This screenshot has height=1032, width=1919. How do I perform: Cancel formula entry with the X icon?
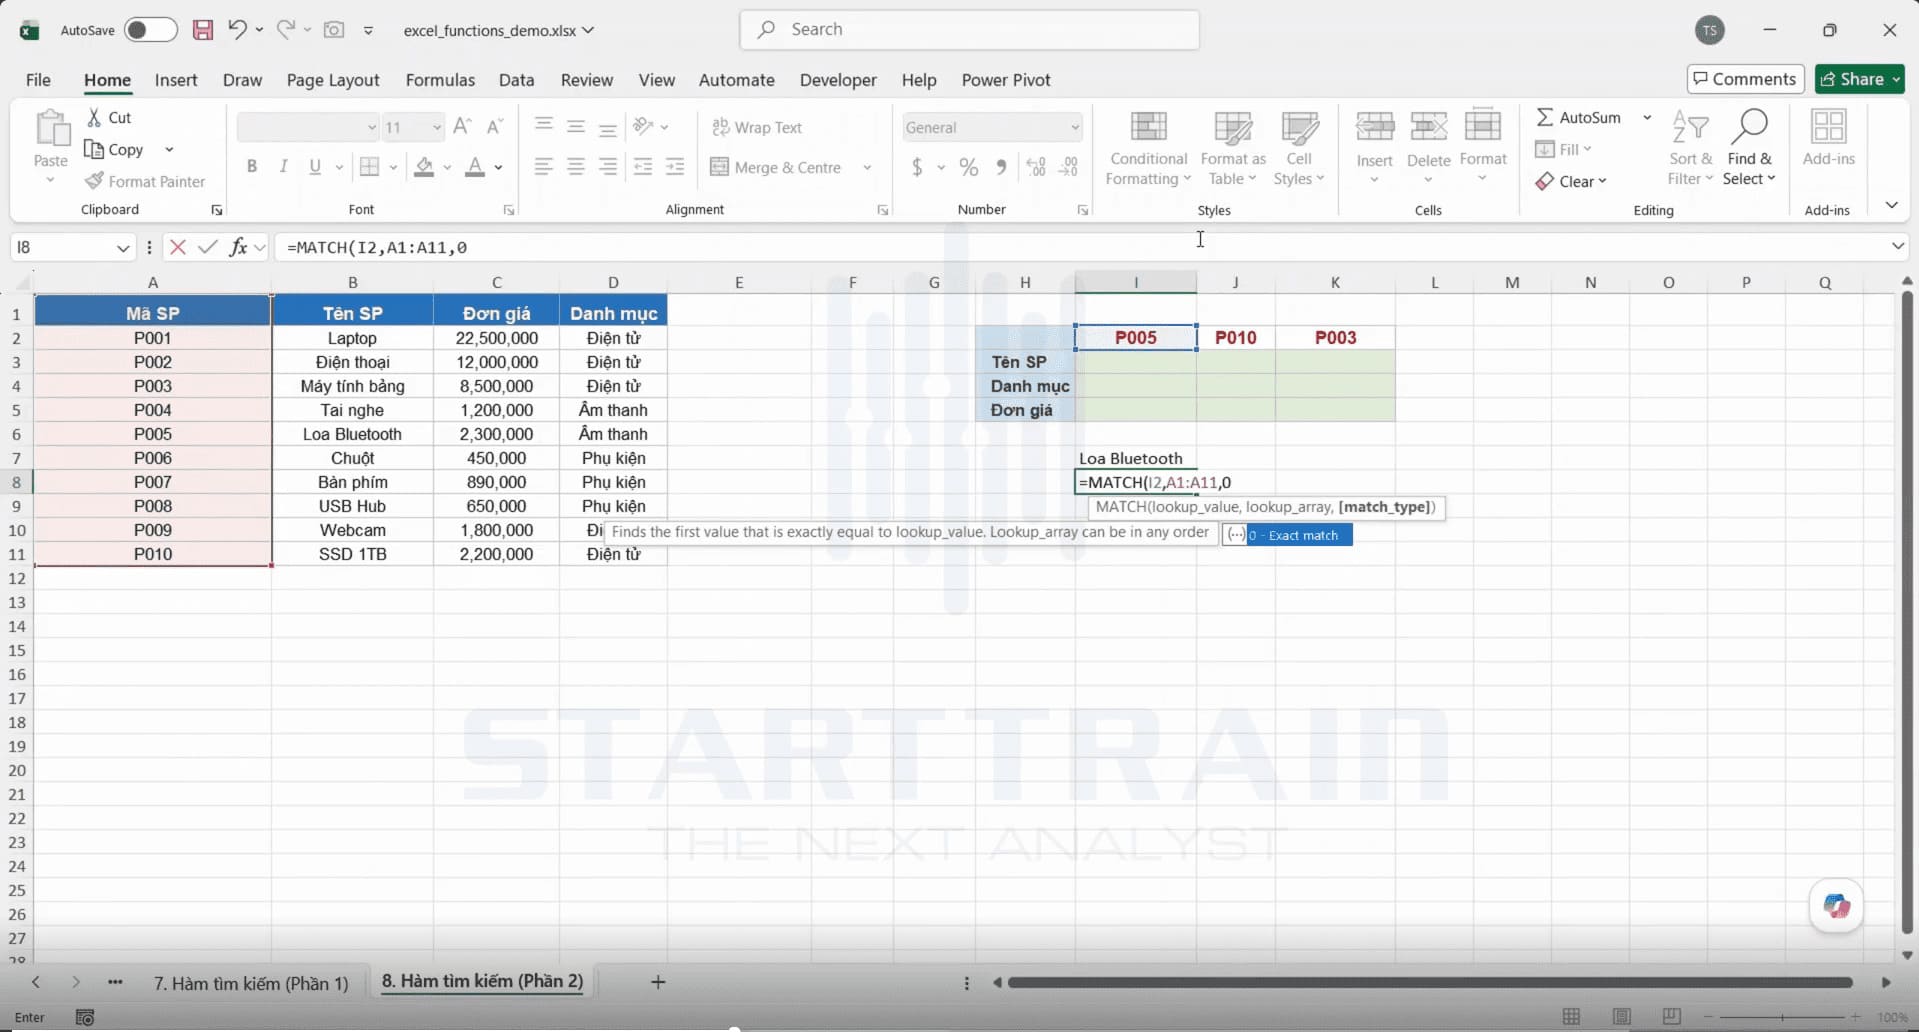(x=178, y=247)
